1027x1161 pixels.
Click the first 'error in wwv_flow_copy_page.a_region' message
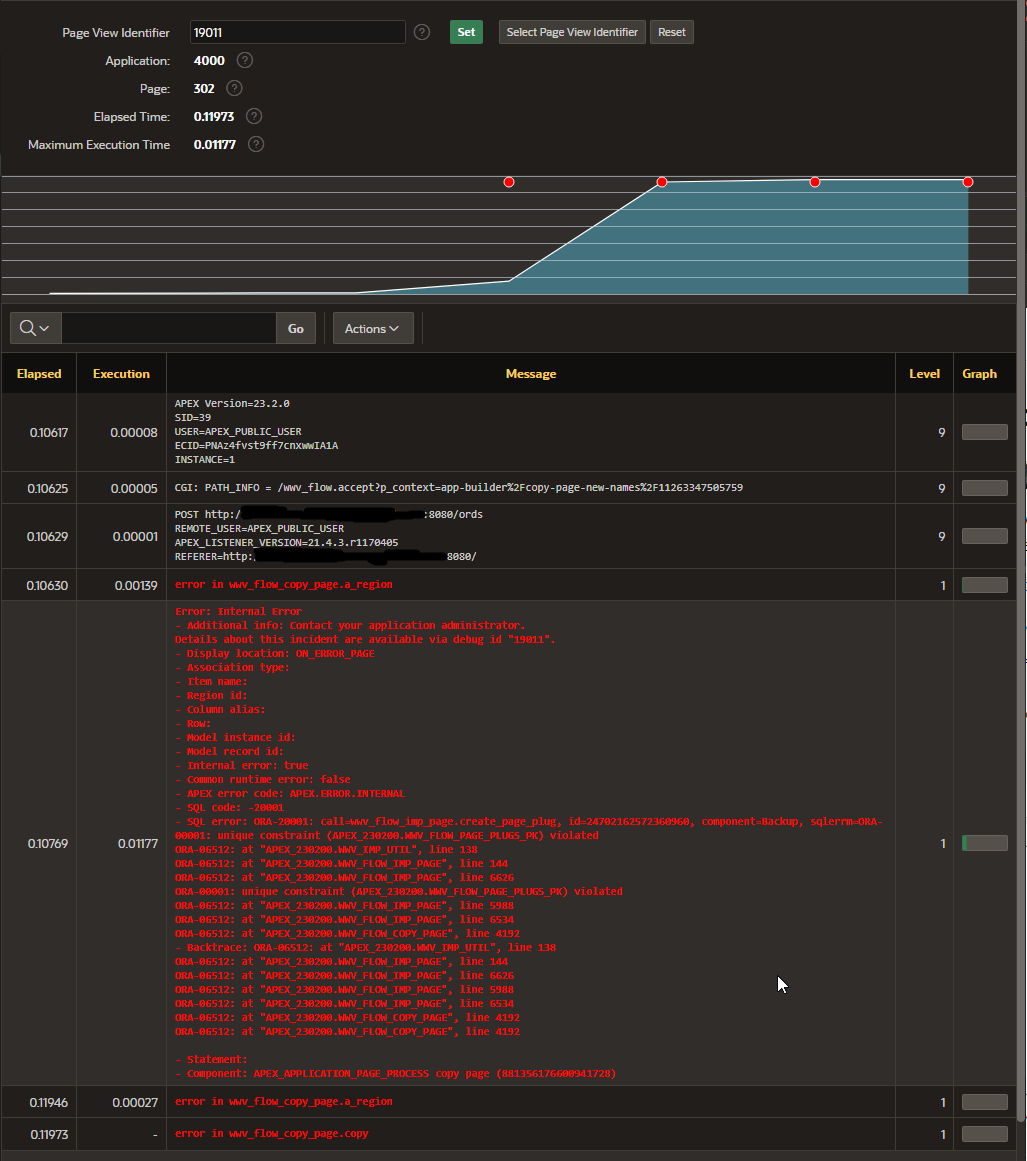pyautogui.click(x=284, y=584)
